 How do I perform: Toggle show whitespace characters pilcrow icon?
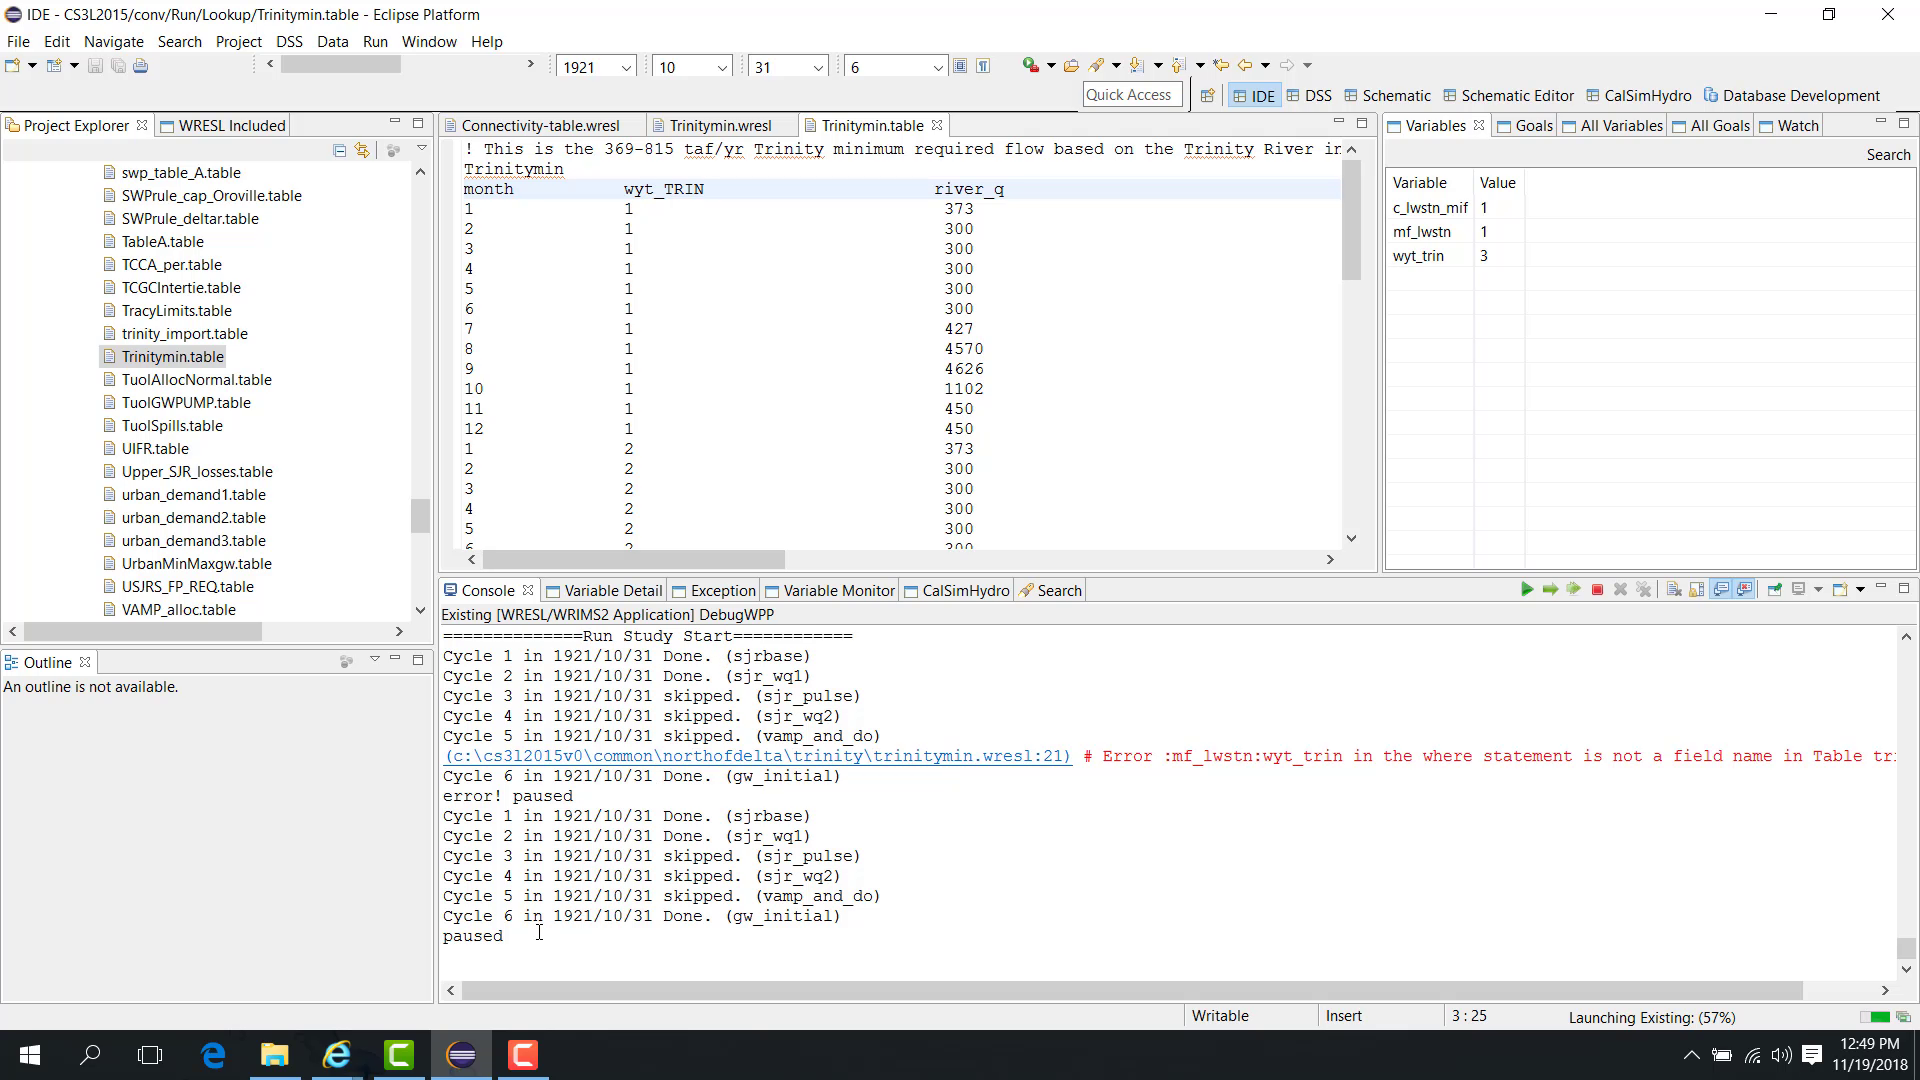click(x=984, y=66)
